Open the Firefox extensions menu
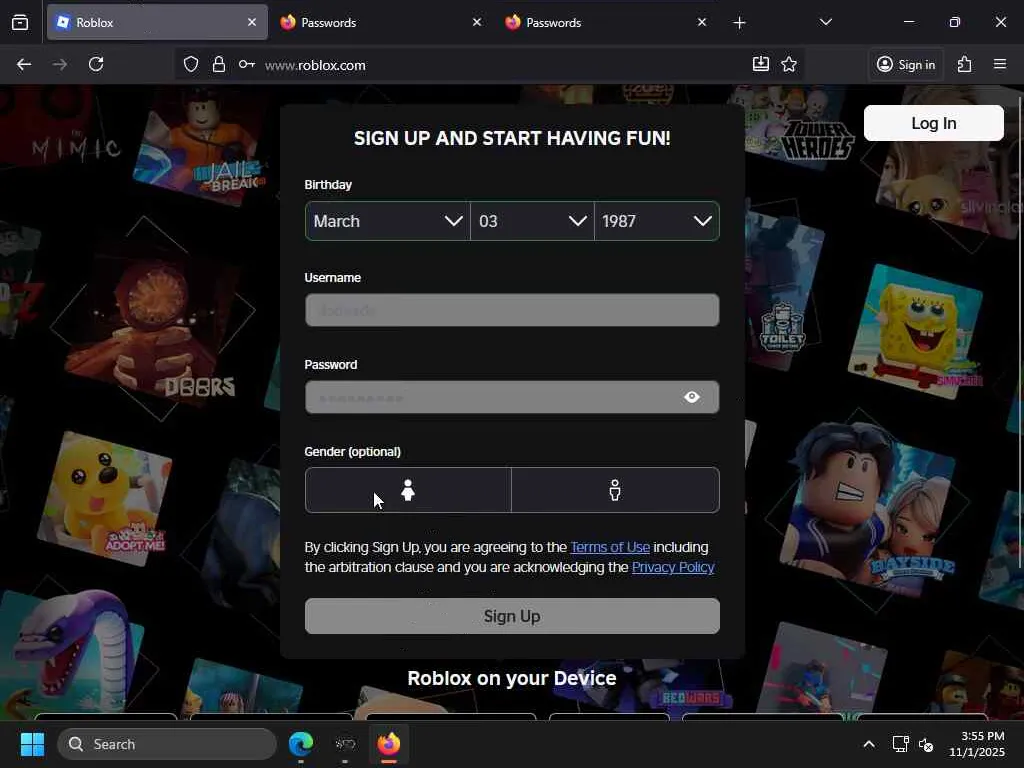 (965, 64)
